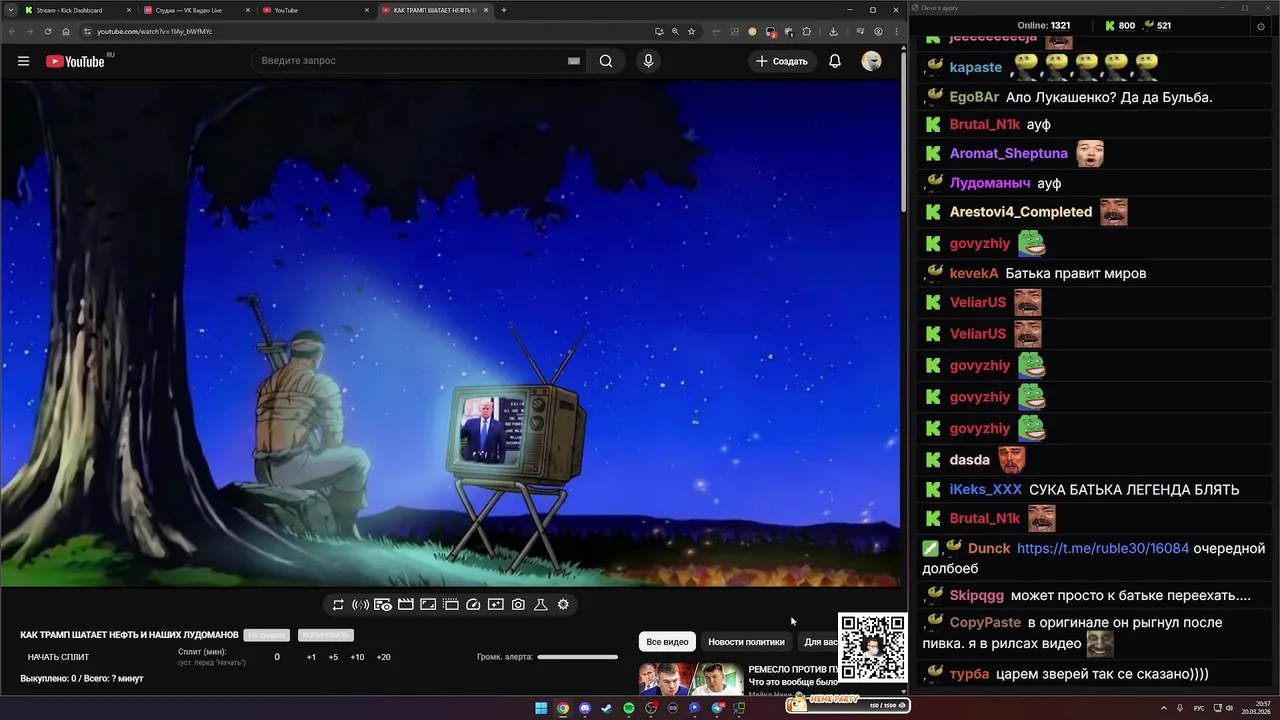
Task: Open the YouTube account avatar menu
Action: [x=872, y=61]
